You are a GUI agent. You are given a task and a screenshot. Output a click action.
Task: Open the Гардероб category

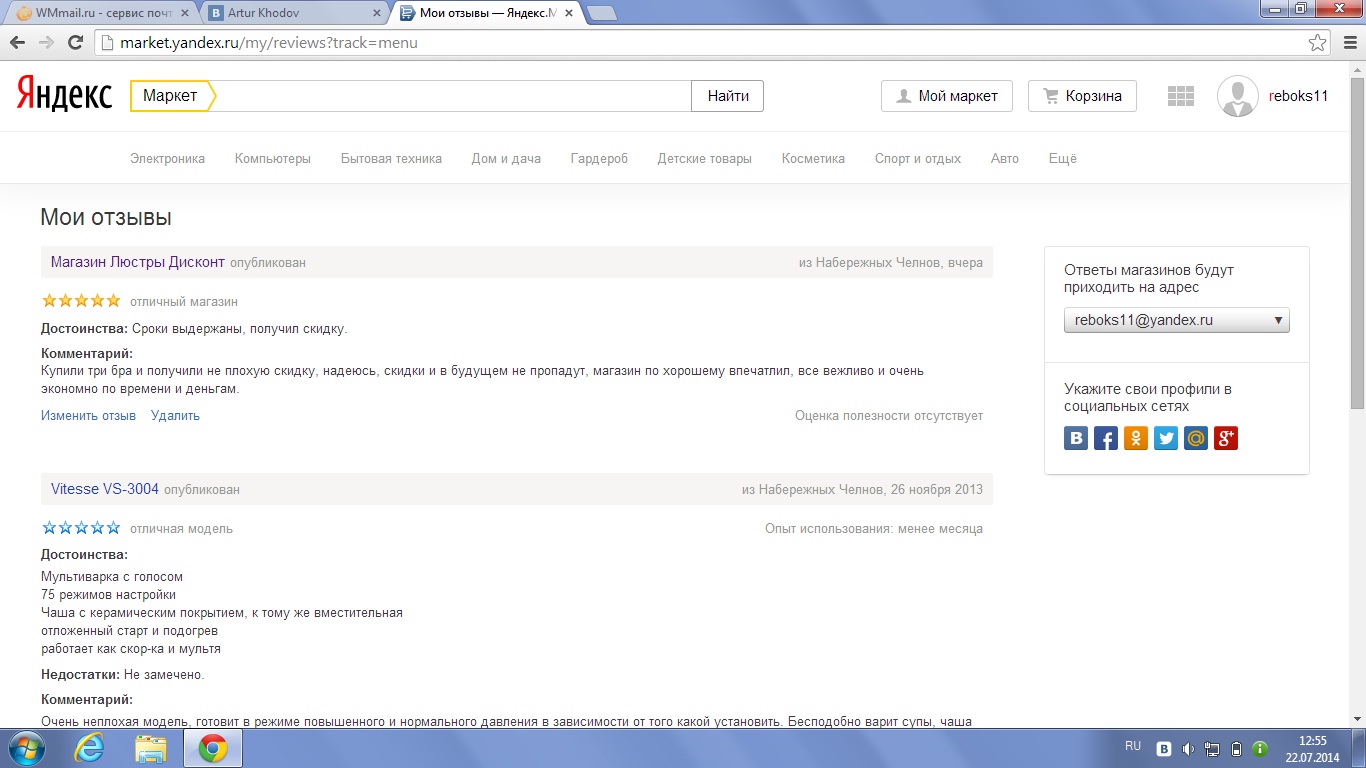(599, 158)
